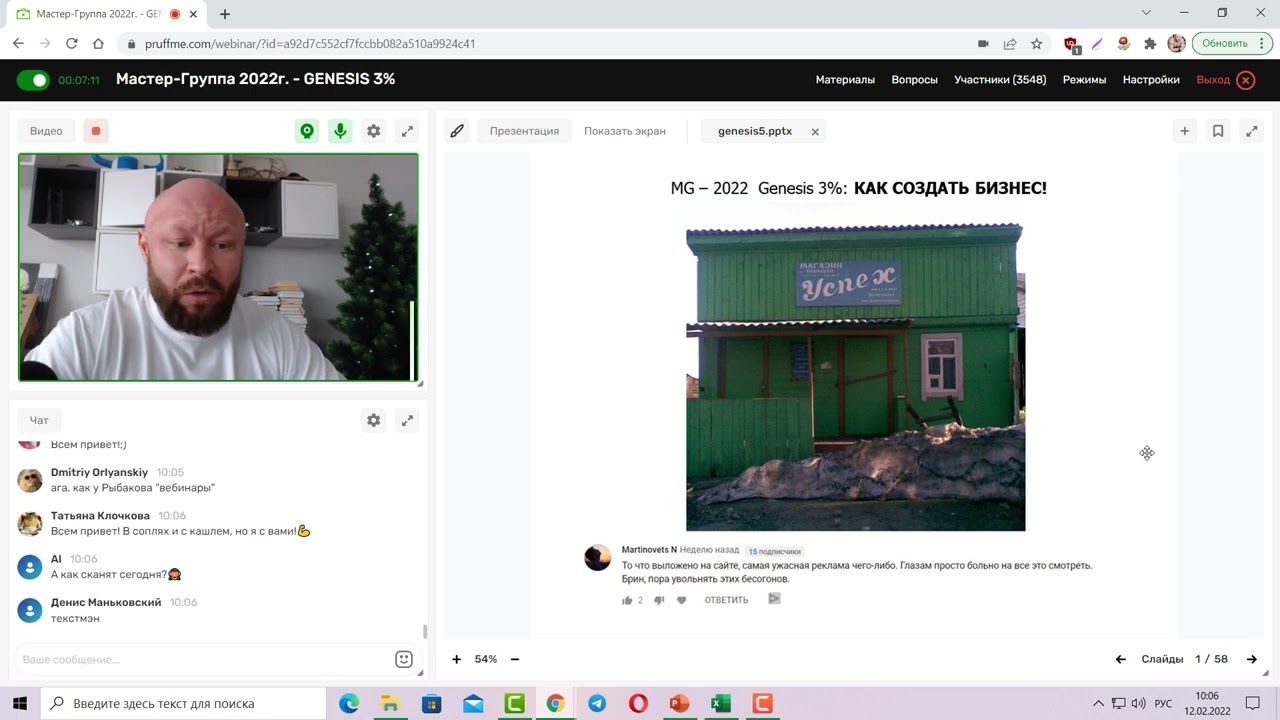Toggle the webcam off
This screenshot has height=720, width=1280.
coord(307,130)
